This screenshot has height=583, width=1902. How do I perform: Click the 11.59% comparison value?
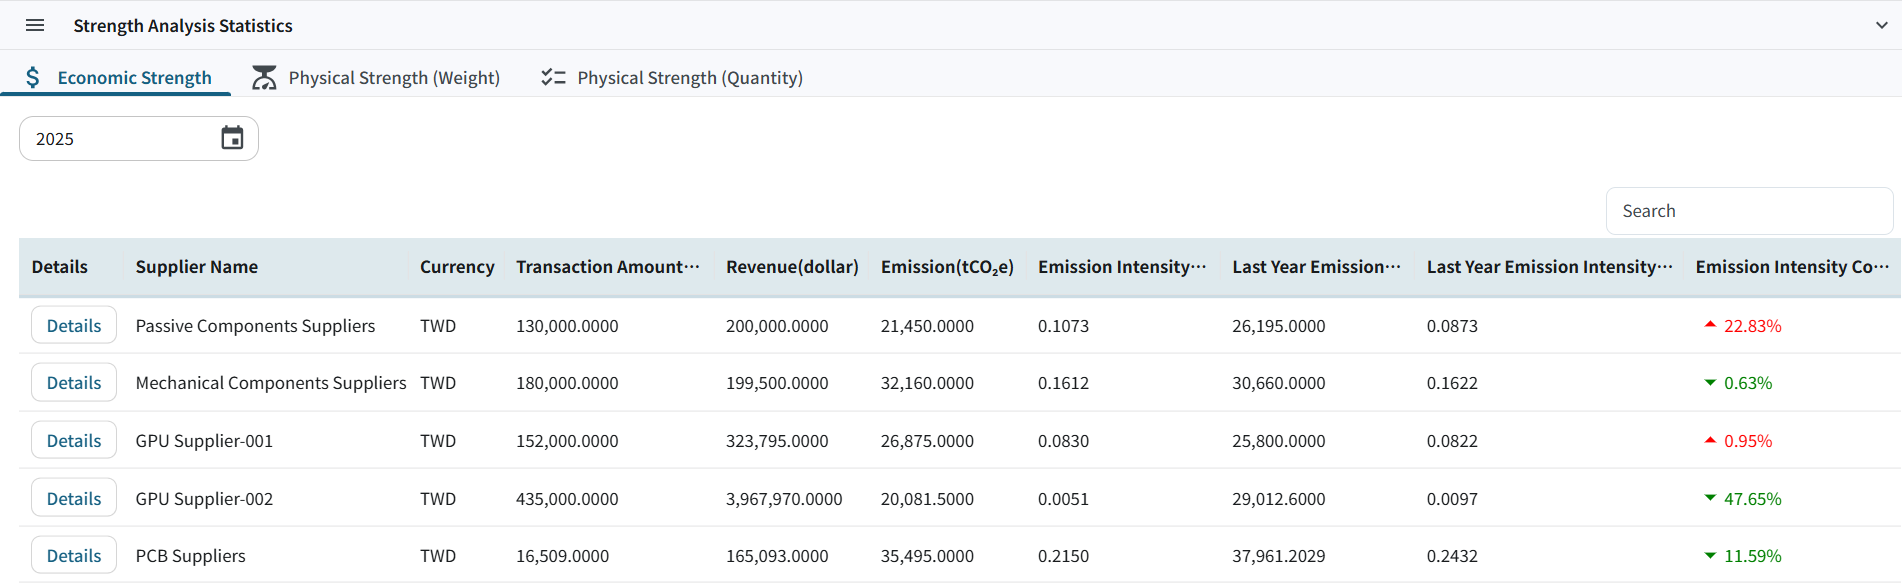pos(1753,556)
